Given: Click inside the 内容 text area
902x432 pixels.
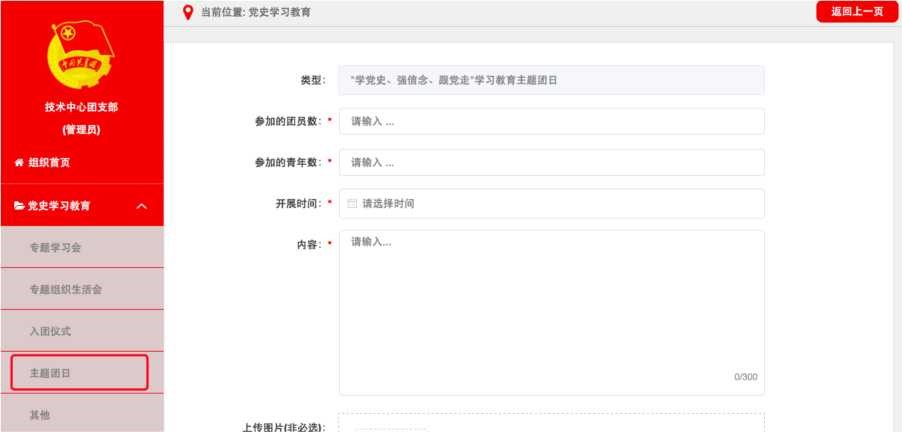Looking at the screenshot, I should 551,312.
